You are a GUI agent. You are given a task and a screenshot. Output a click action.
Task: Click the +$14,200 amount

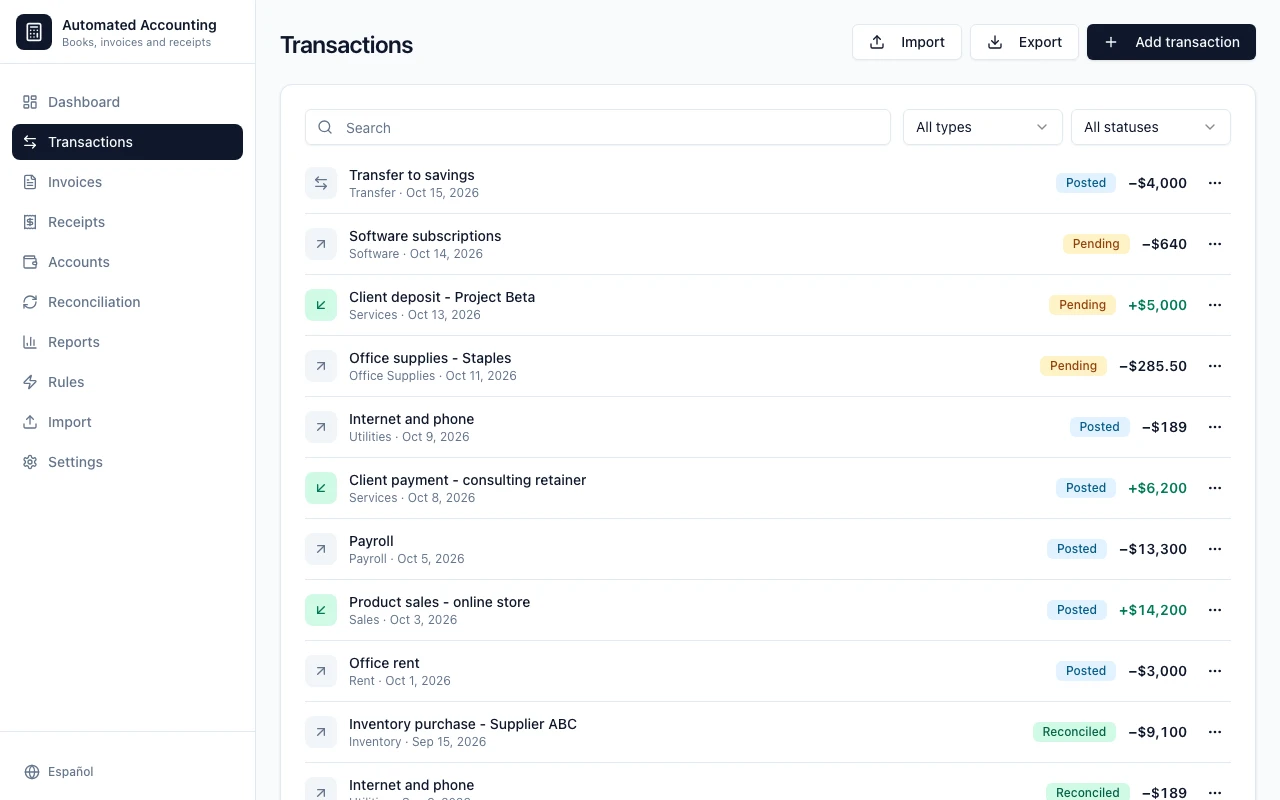[x=1153, y=610]
